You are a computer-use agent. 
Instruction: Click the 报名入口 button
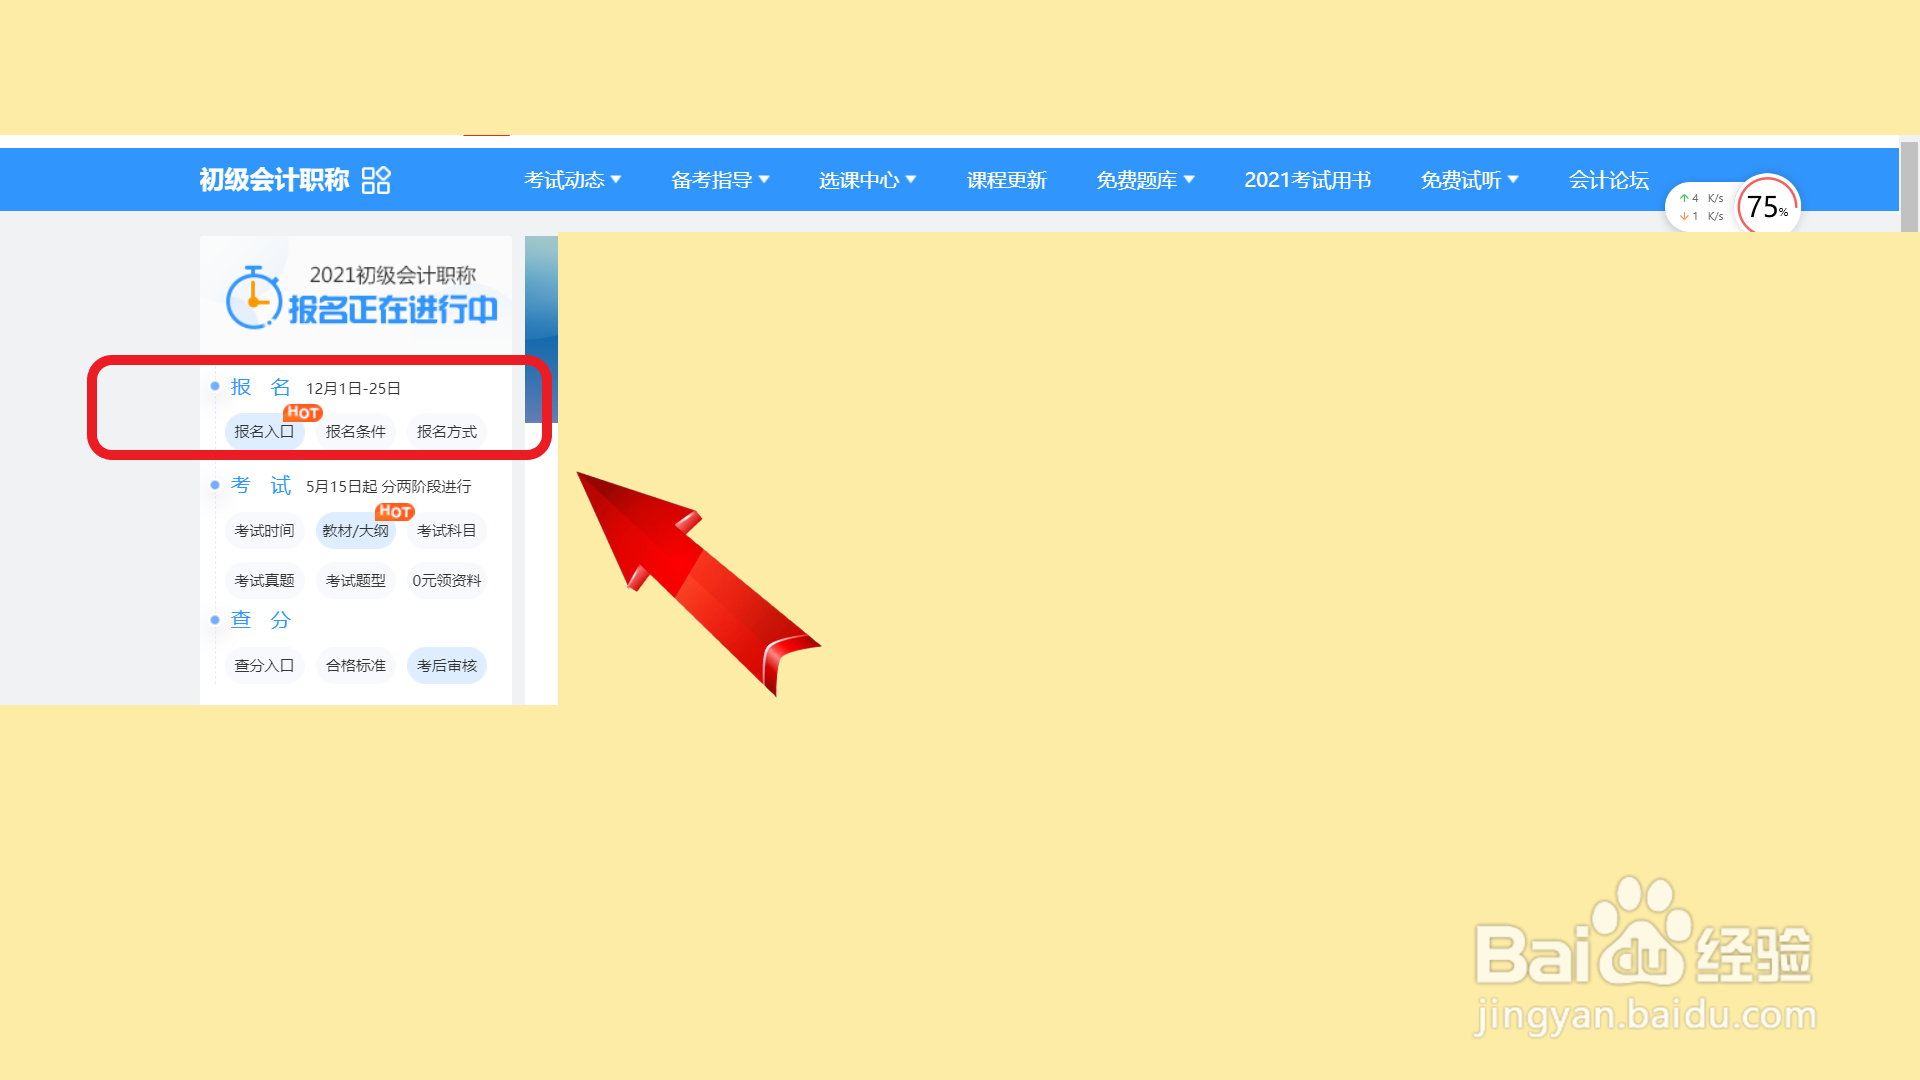click(264, 432)
